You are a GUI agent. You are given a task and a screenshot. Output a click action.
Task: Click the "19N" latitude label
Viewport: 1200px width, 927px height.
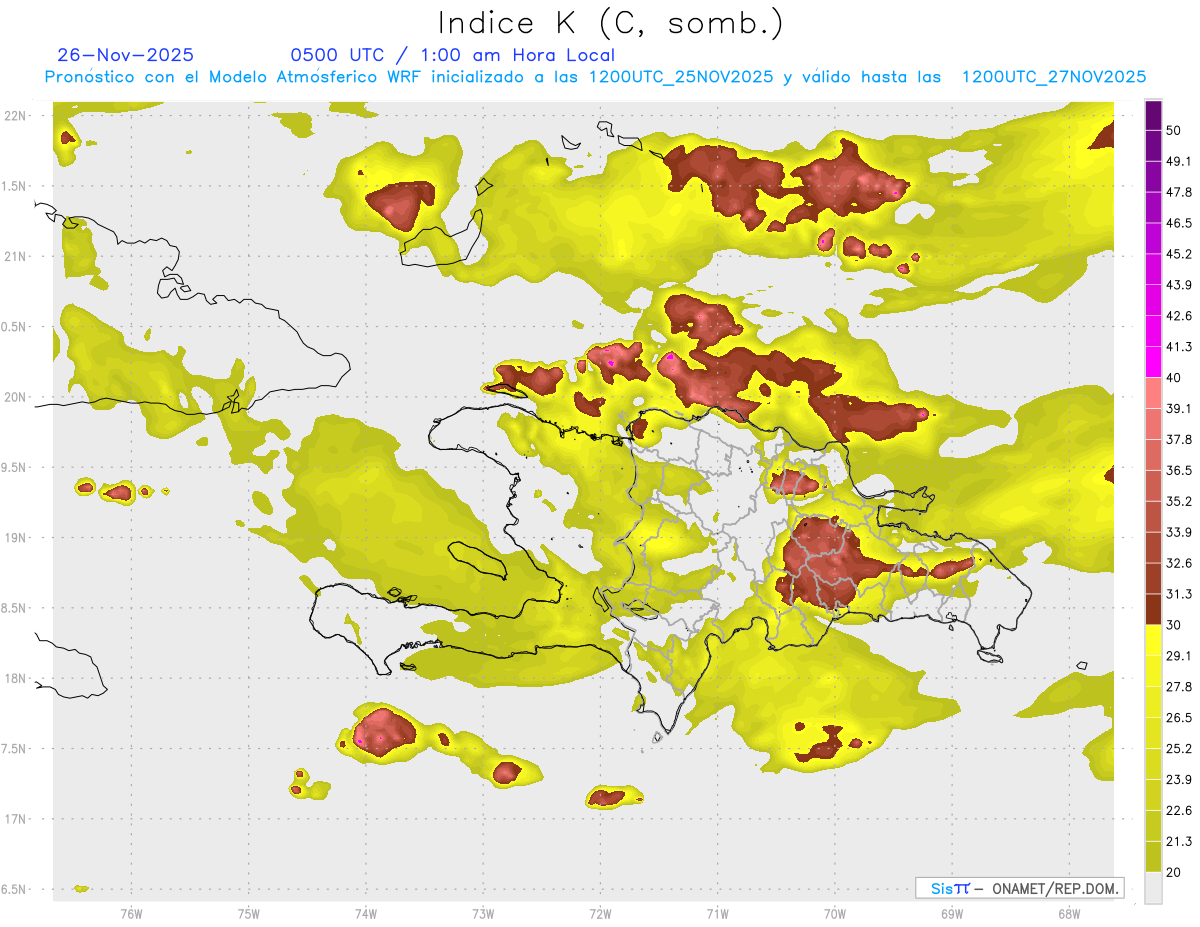(15, 537)
